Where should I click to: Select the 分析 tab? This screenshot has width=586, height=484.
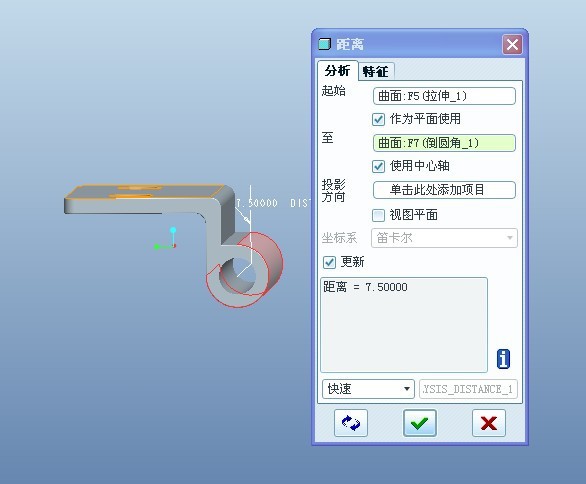(x=337, y=70)
